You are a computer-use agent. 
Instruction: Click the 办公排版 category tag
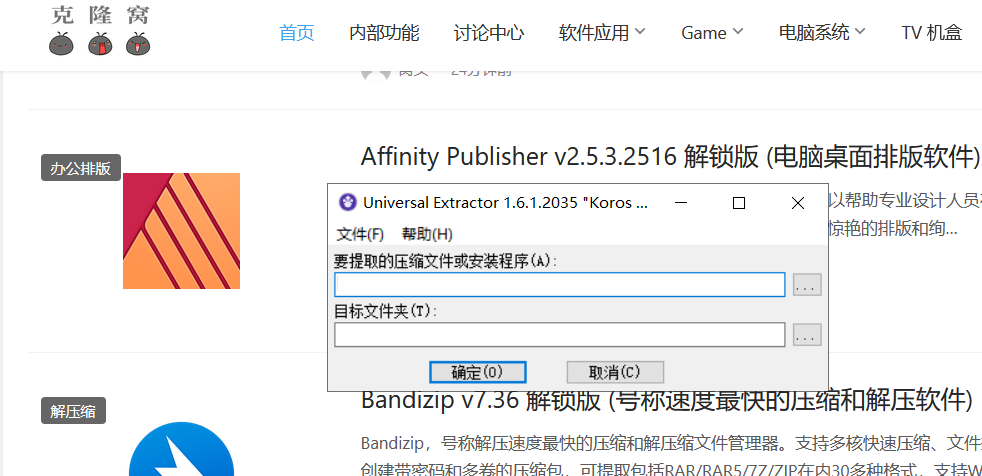(x=81, y=168)
